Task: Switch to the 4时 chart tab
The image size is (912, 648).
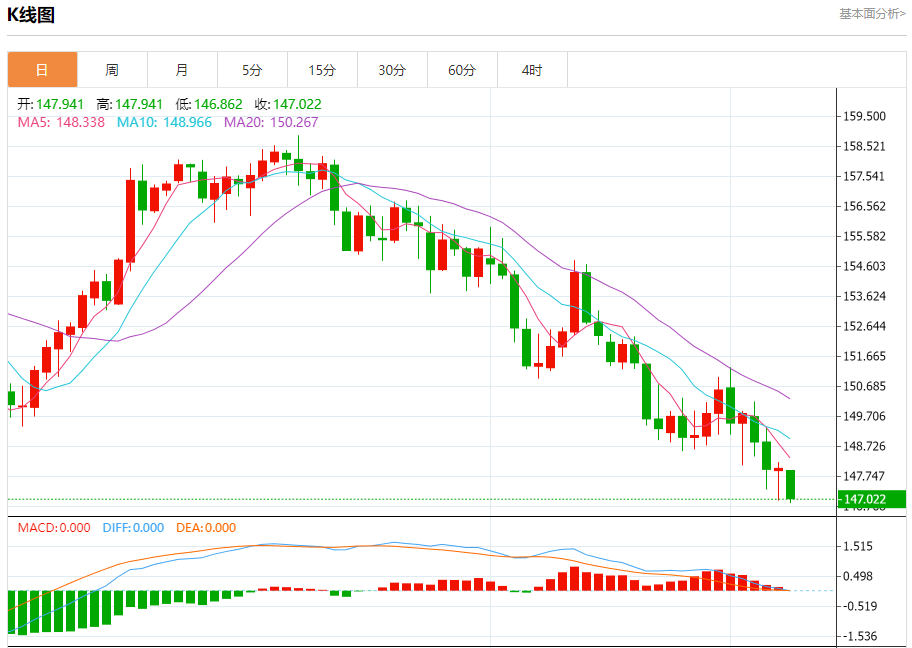Action: click(532, 70)
